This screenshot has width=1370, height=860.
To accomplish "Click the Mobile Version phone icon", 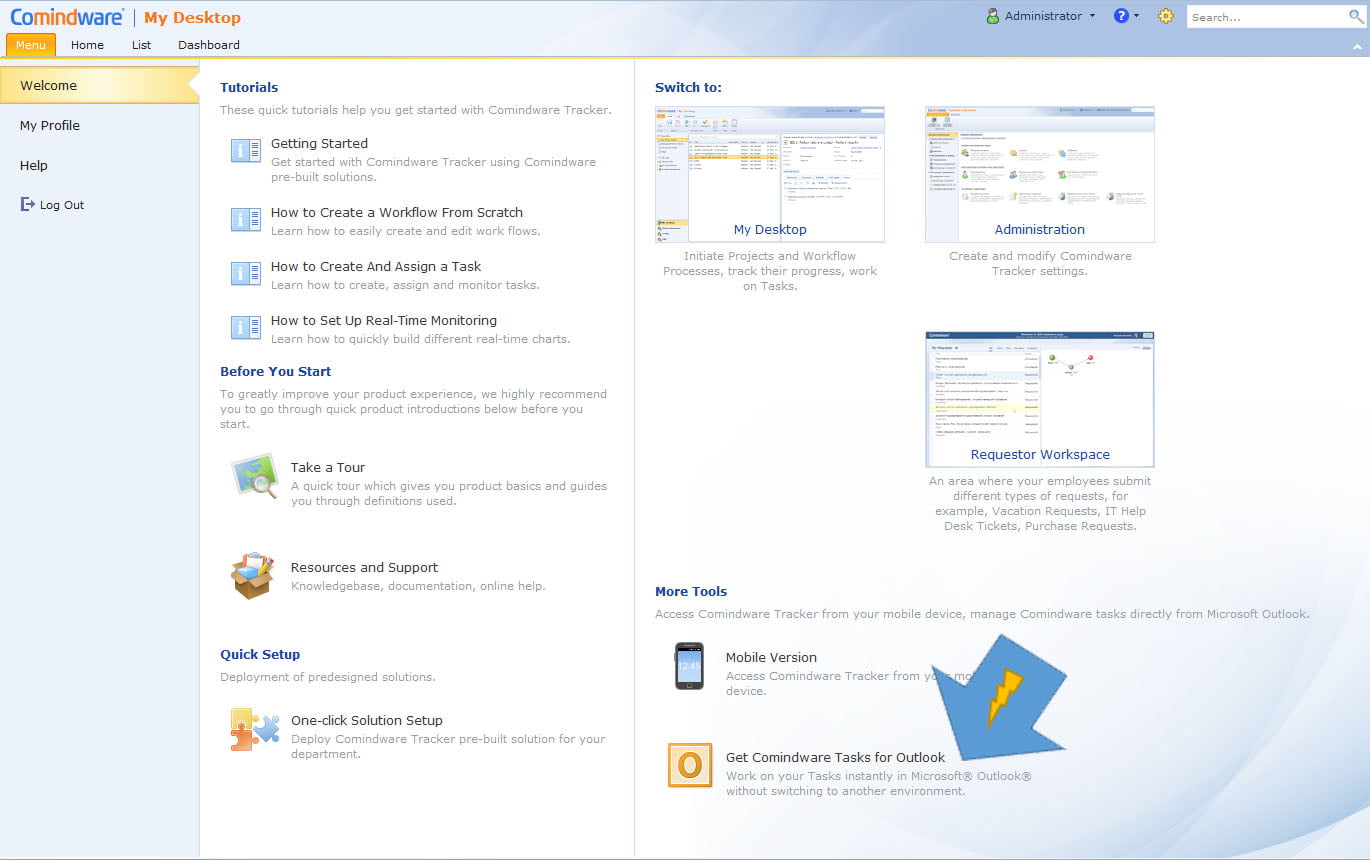I will [689, 666].
